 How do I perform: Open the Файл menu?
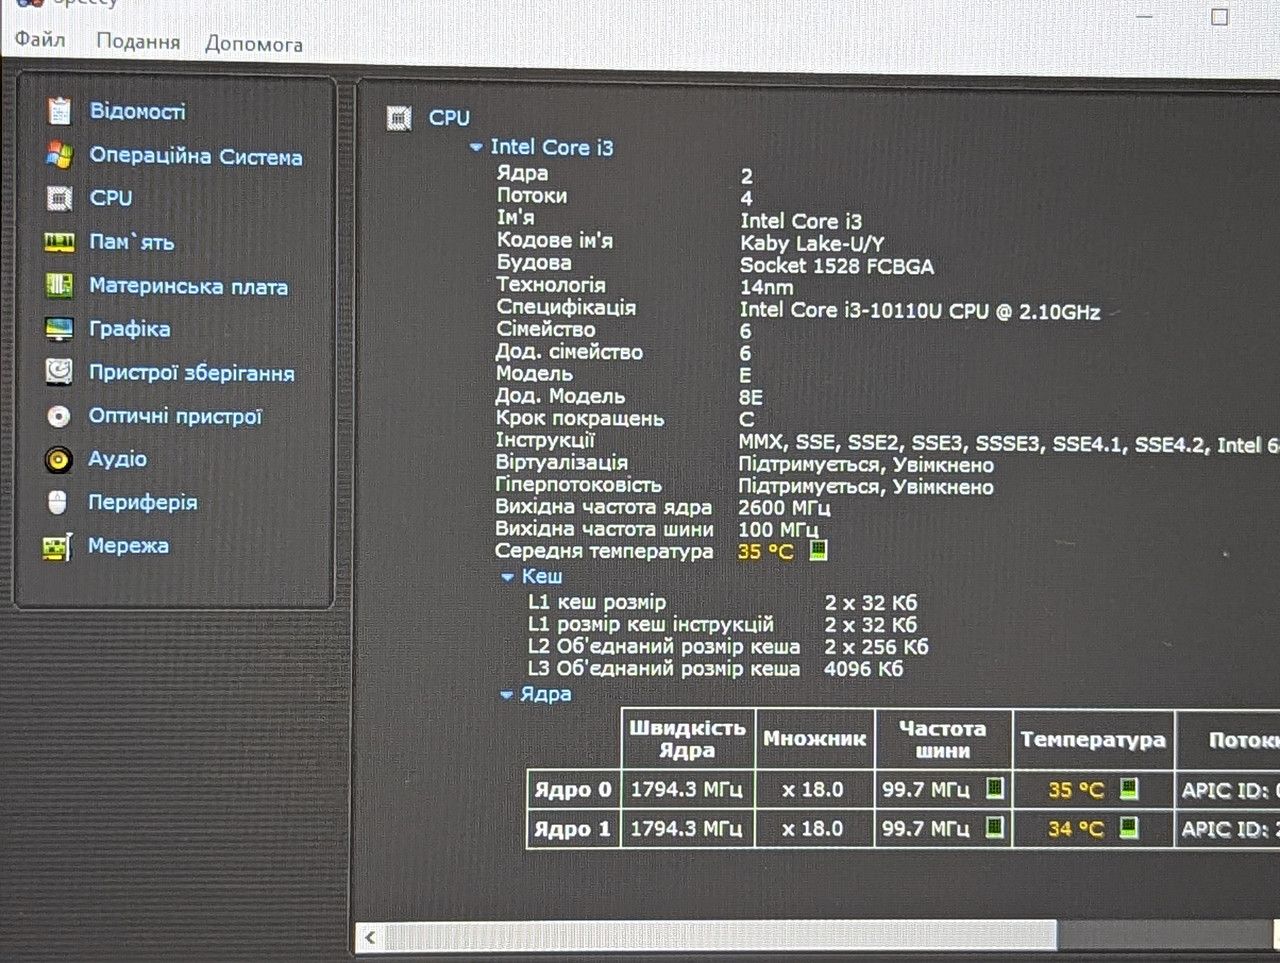40,40
